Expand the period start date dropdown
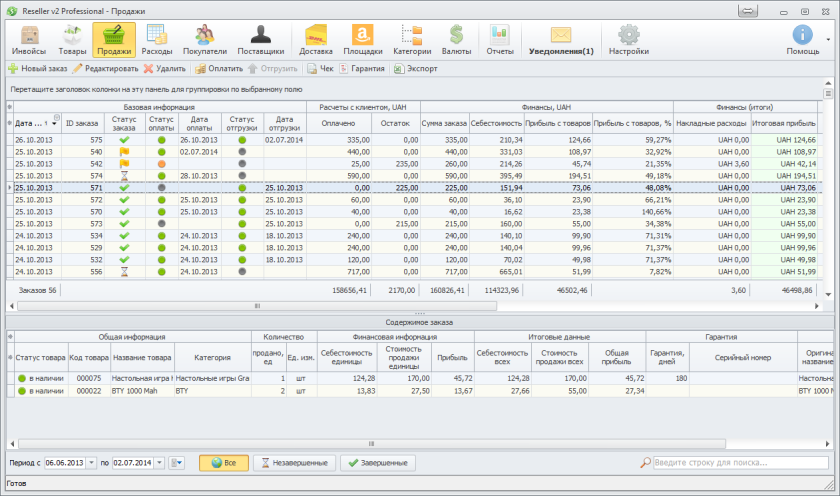Viewport: 840px width, 496px height. [x=92, y=463]
